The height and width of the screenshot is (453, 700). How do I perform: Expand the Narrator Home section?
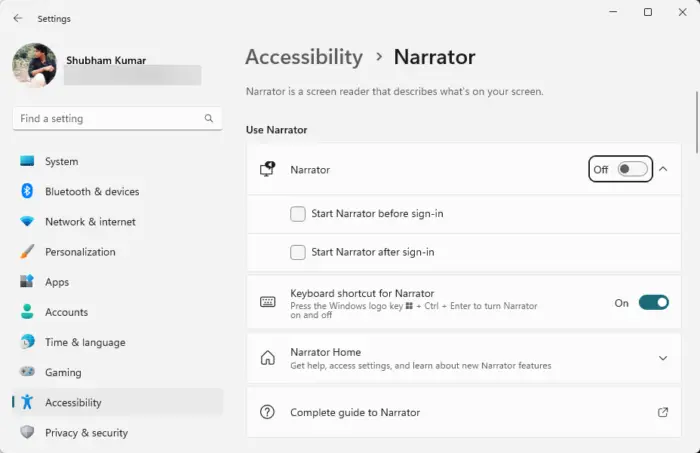tap(662, 358)
